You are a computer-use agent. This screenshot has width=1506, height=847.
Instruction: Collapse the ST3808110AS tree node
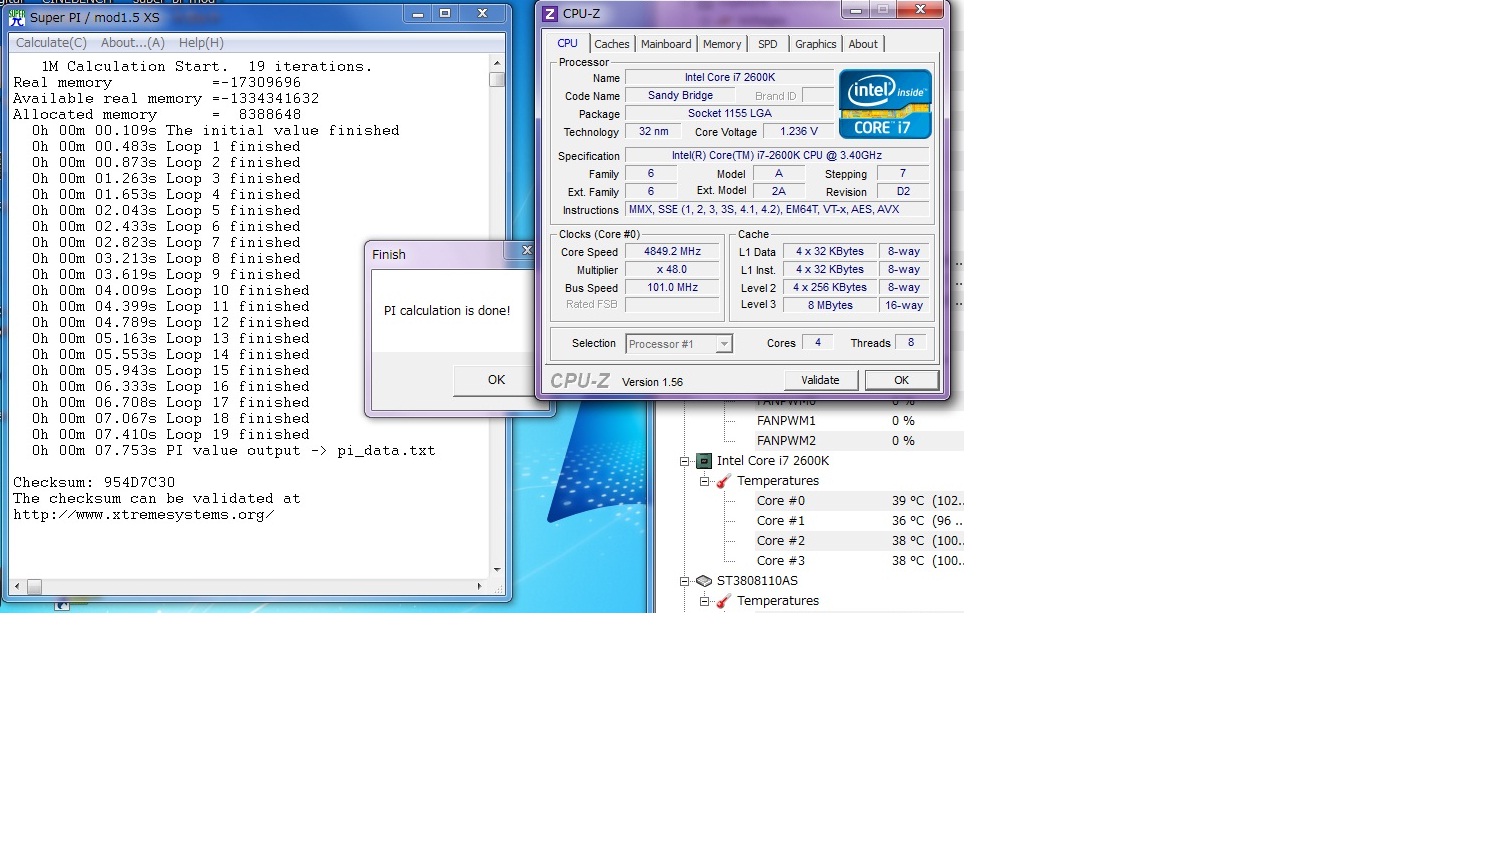[x=685, y=581]
